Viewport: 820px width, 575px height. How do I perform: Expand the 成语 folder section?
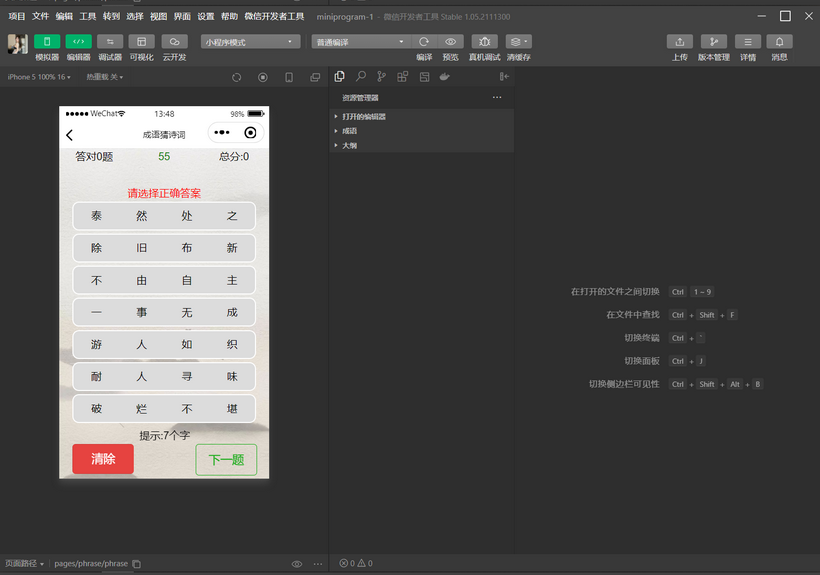422,131
